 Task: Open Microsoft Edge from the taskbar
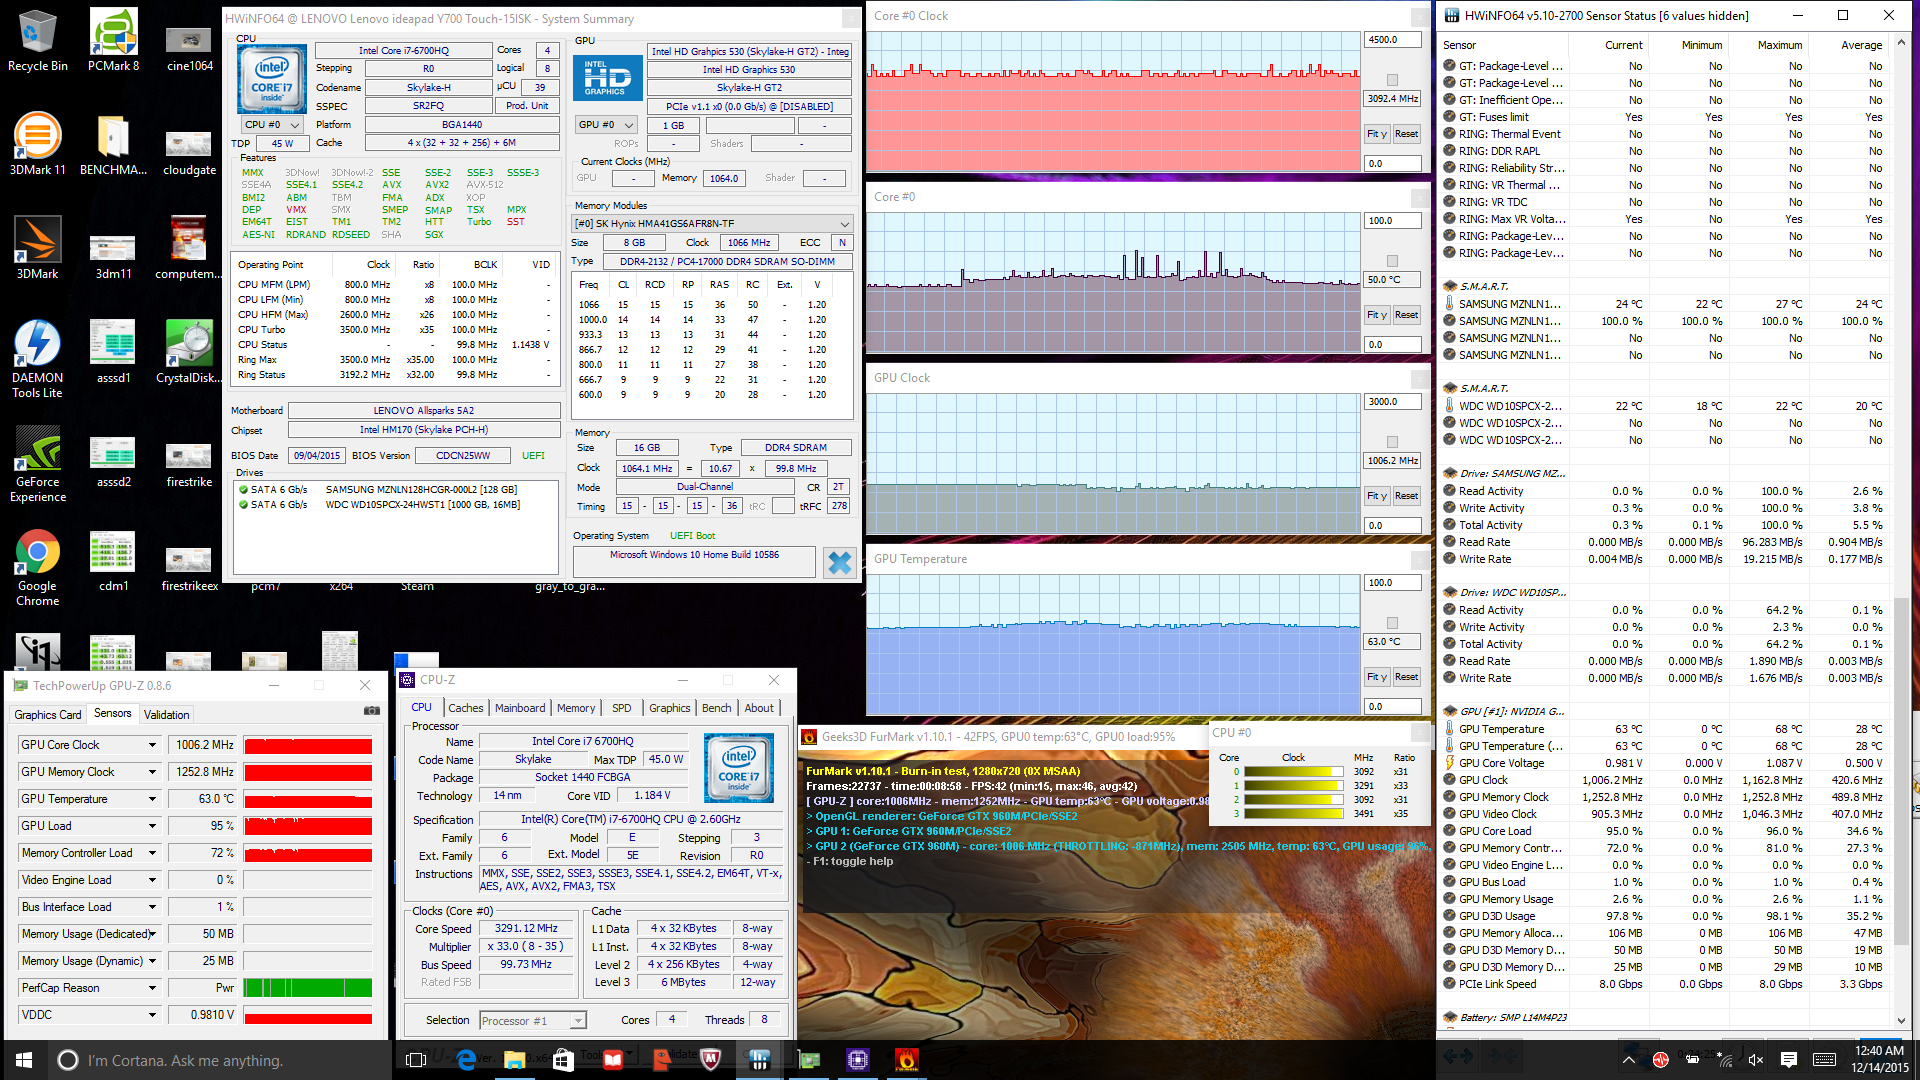465,1060
